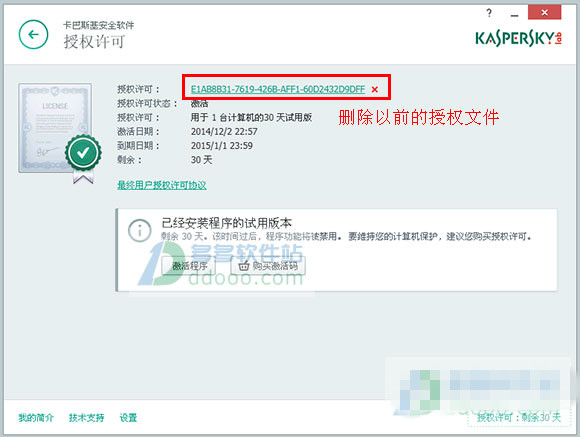This screenshot has width=580, height=437.
Task: Select the 激活日期 value 2014/12/2 22:57
Action: (224, 132)
